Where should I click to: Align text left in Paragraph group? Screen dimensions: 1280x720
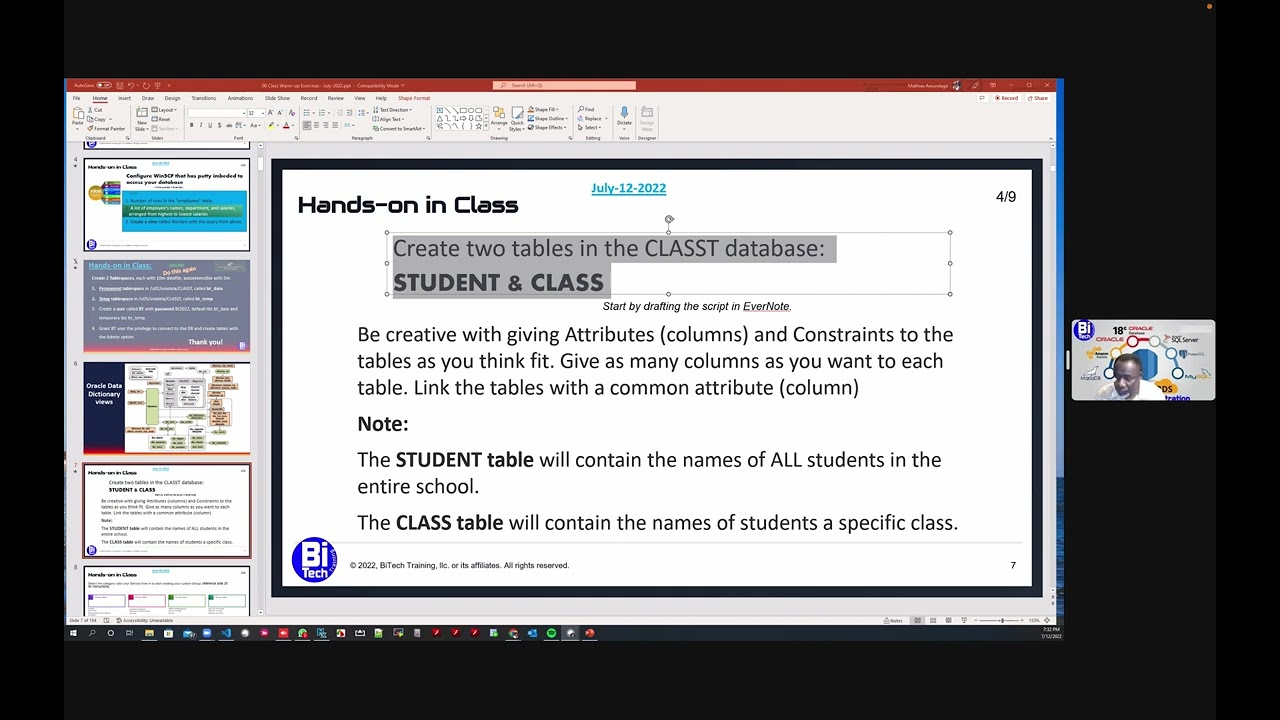(307, 125)
